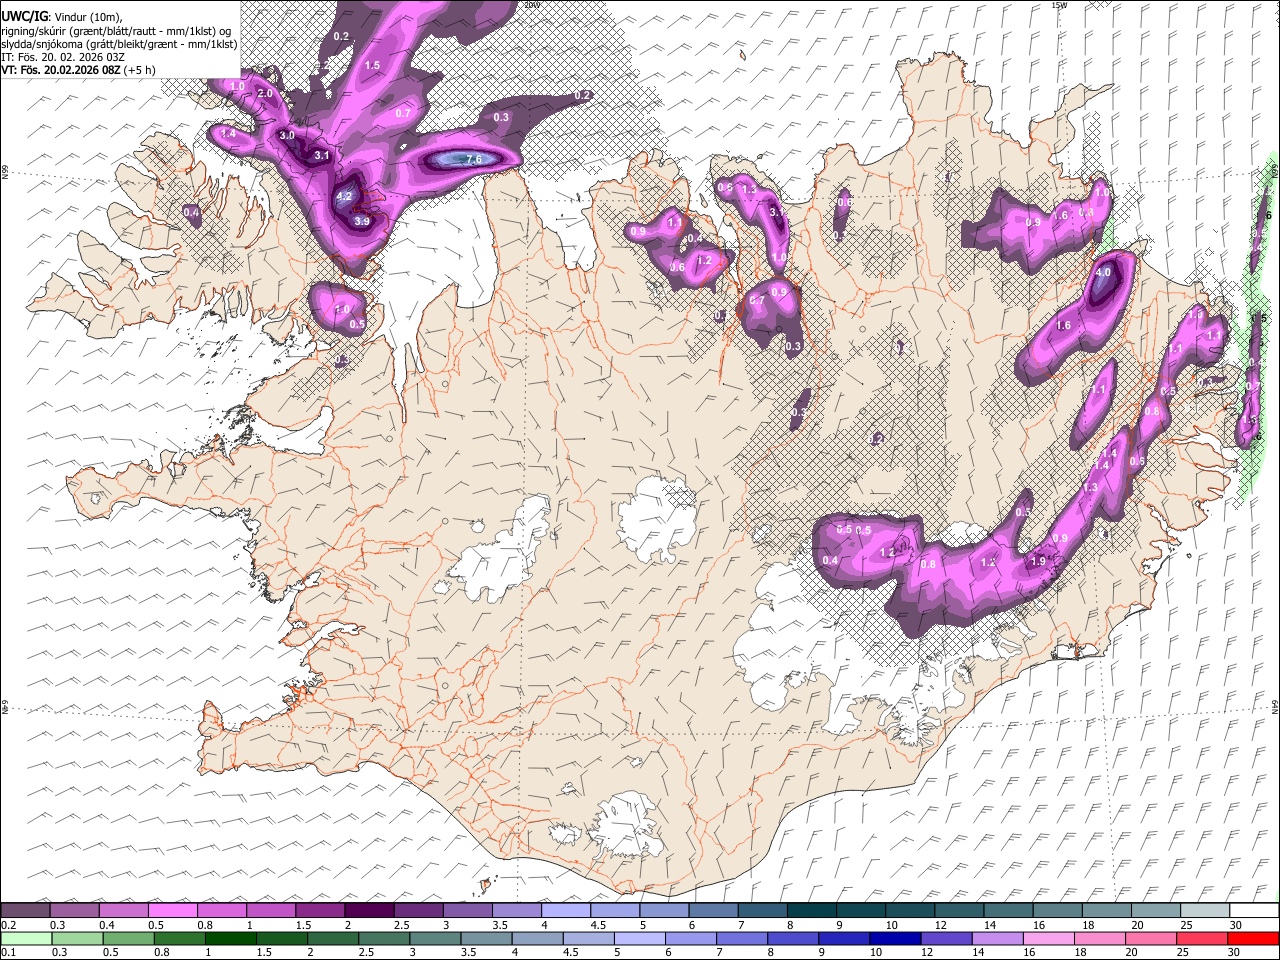Select the 'IT: Fös. 20. 02. 2026 03Z' line
The height and width of the screenshot is (960, 1280).
click(63, 57)
